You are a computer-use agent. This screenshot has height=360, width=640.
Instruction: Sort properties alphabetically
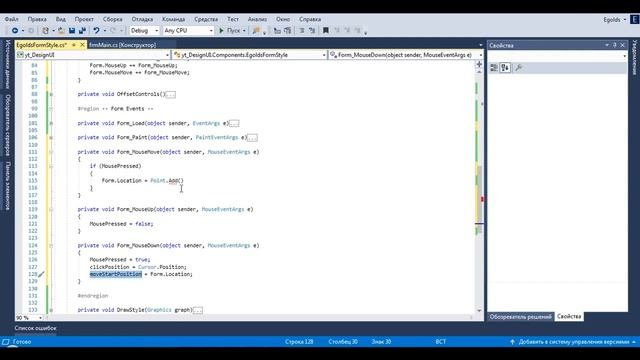coord(505,68)
